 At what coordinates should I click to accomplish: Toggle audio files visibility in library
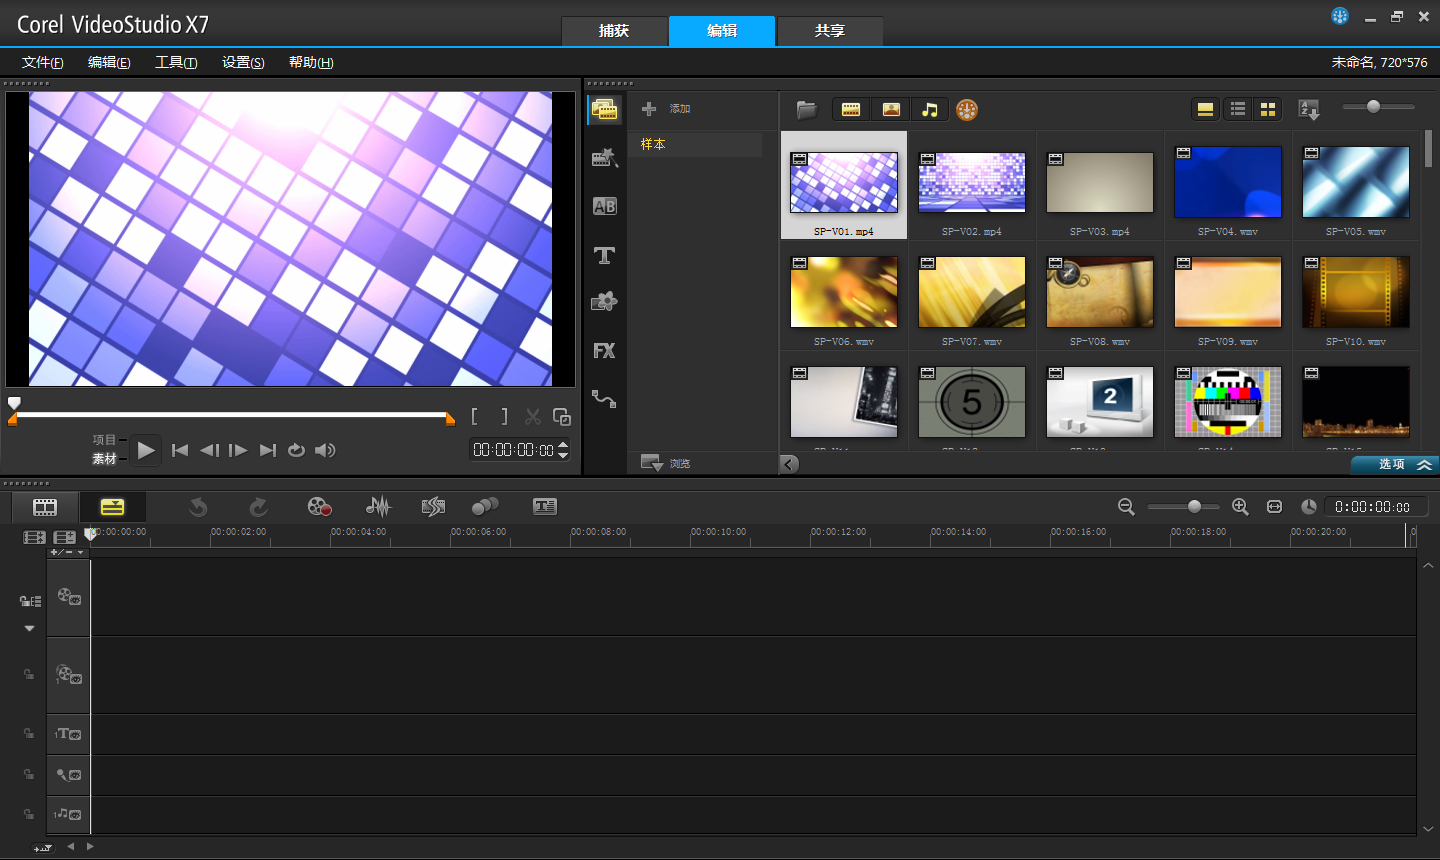pyautogui.click(x=930, y=110)
